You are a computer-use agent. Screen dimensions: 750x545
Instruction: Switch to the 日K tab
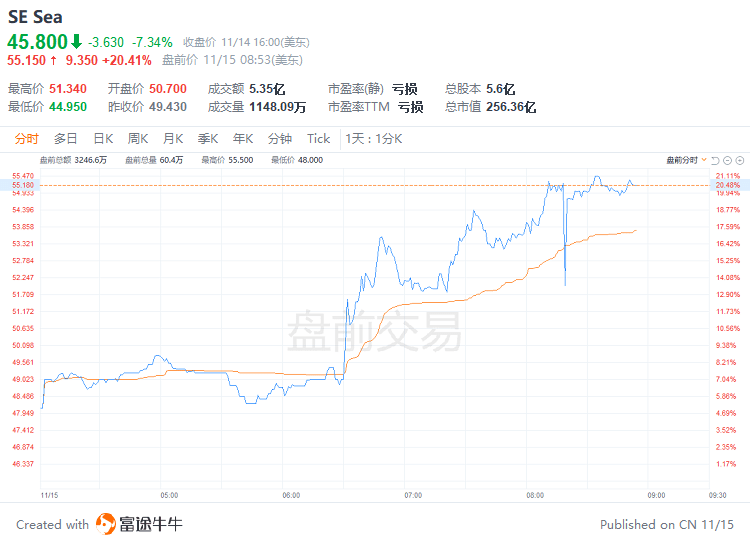103,139
